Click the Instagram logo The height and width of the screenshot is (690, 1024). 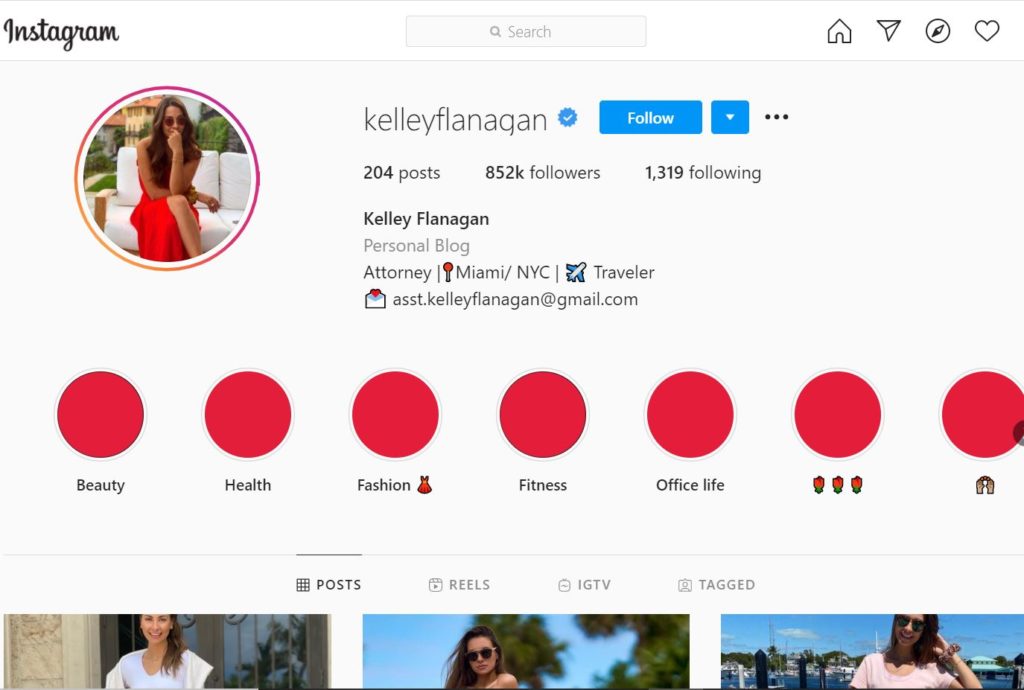point(61,33)
